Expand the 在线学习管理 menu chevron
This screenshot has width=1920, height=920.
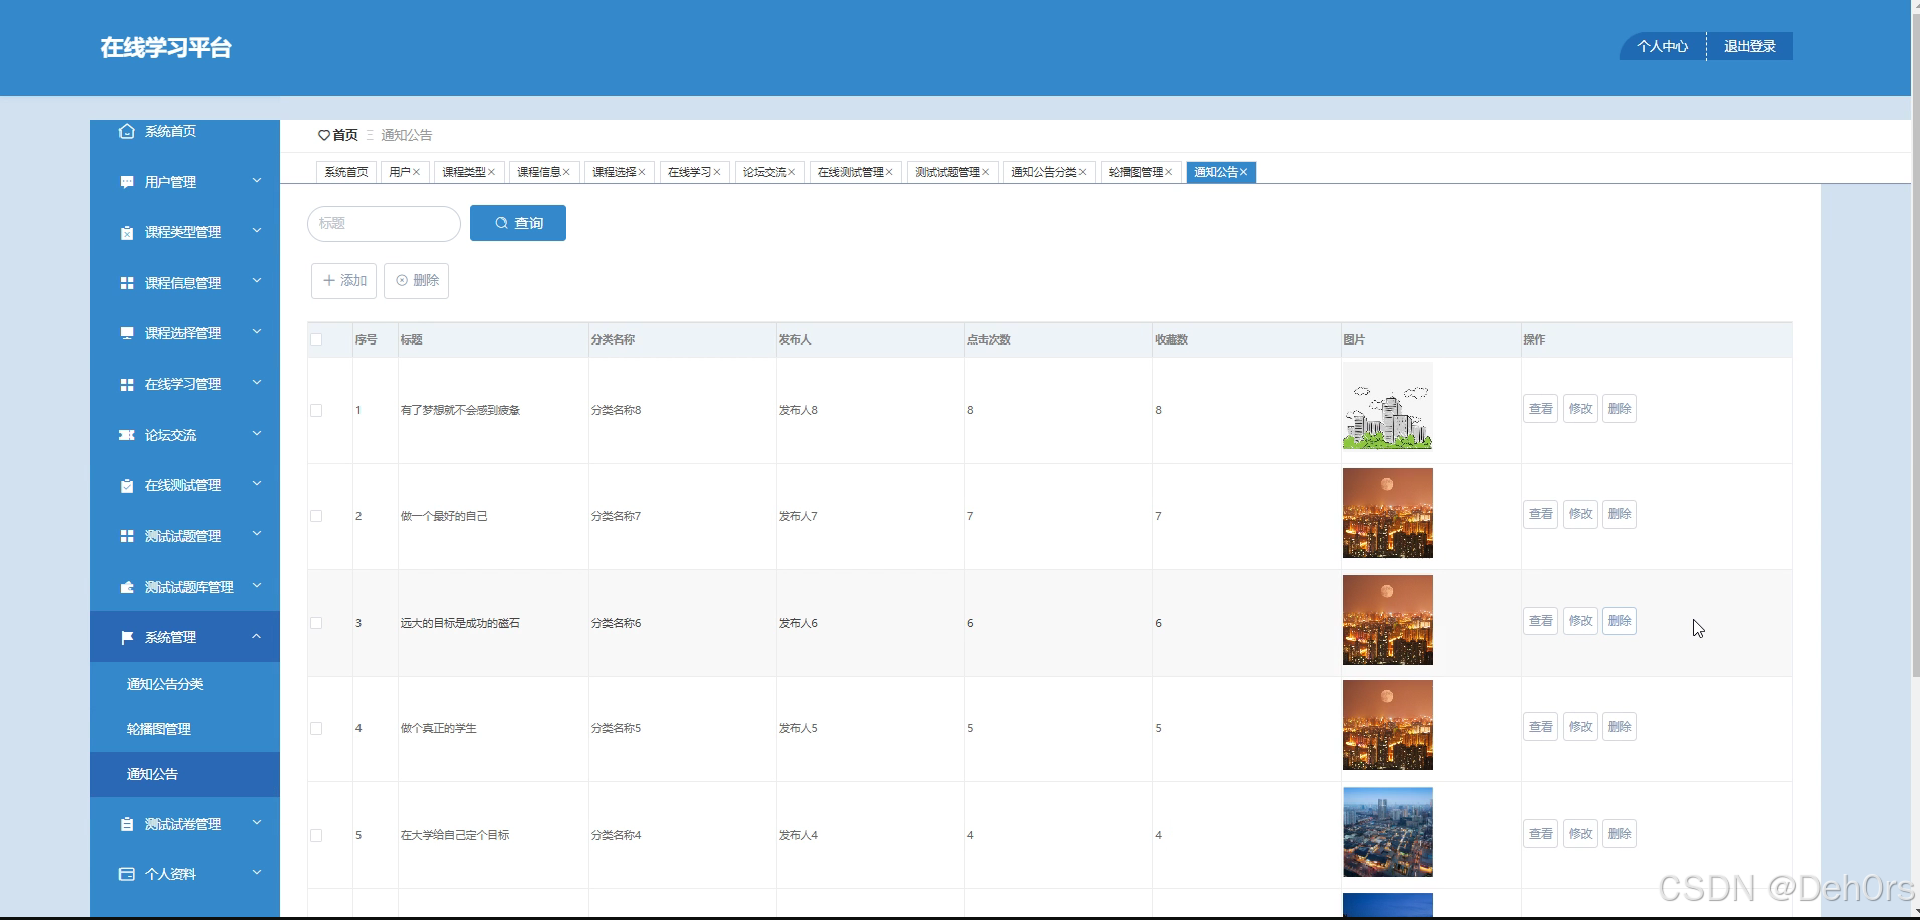[257, 383]
